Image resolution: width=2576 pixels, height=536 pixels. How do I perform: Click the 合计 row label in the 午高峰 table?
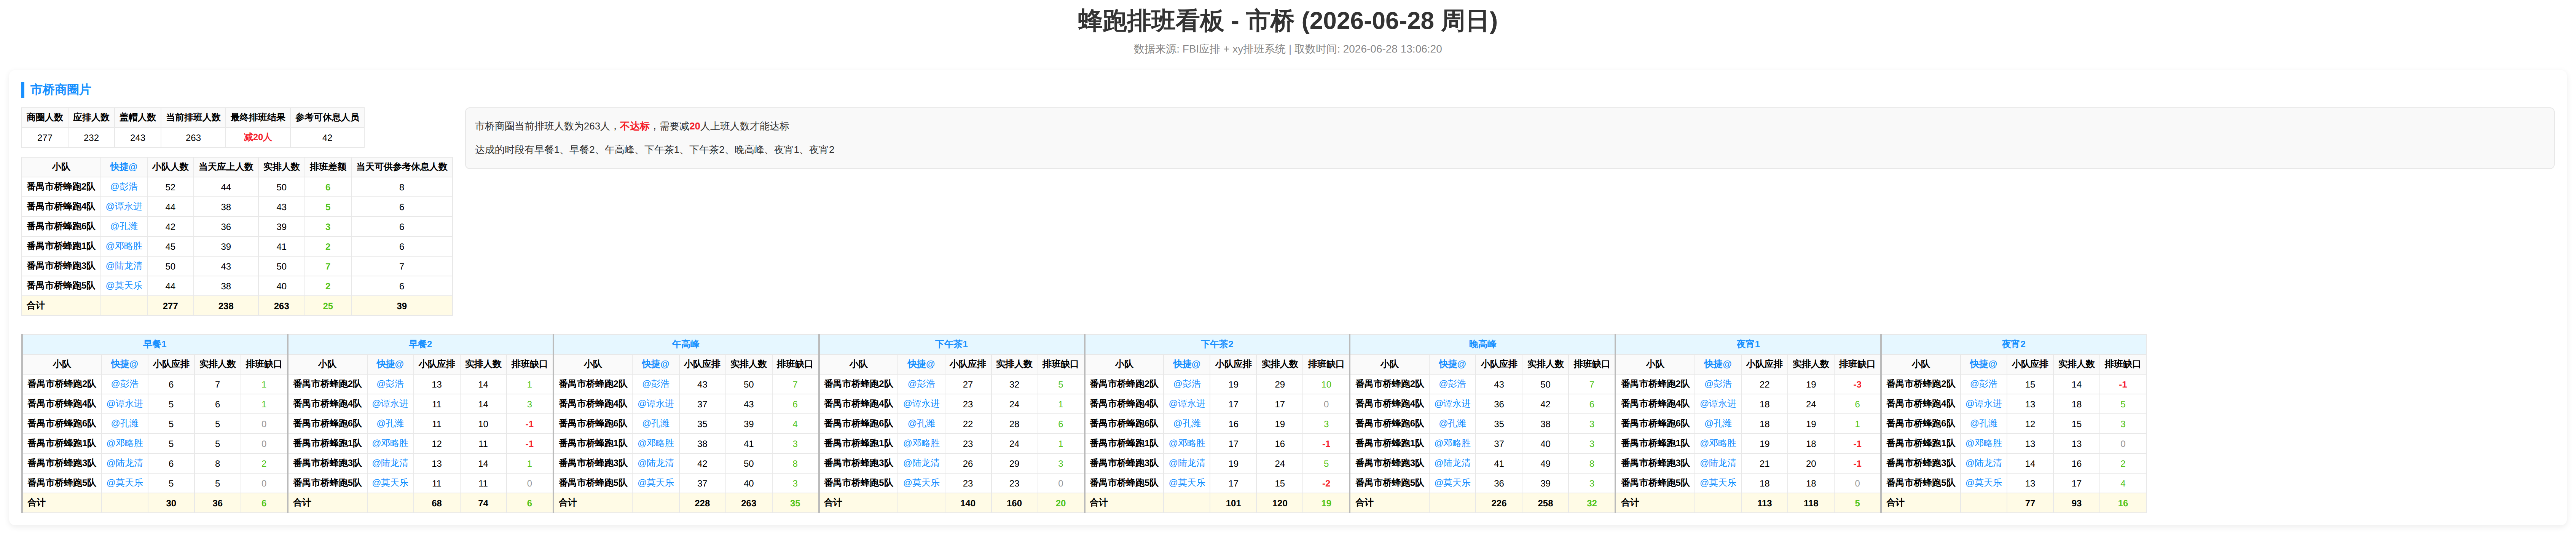point(568,503)
